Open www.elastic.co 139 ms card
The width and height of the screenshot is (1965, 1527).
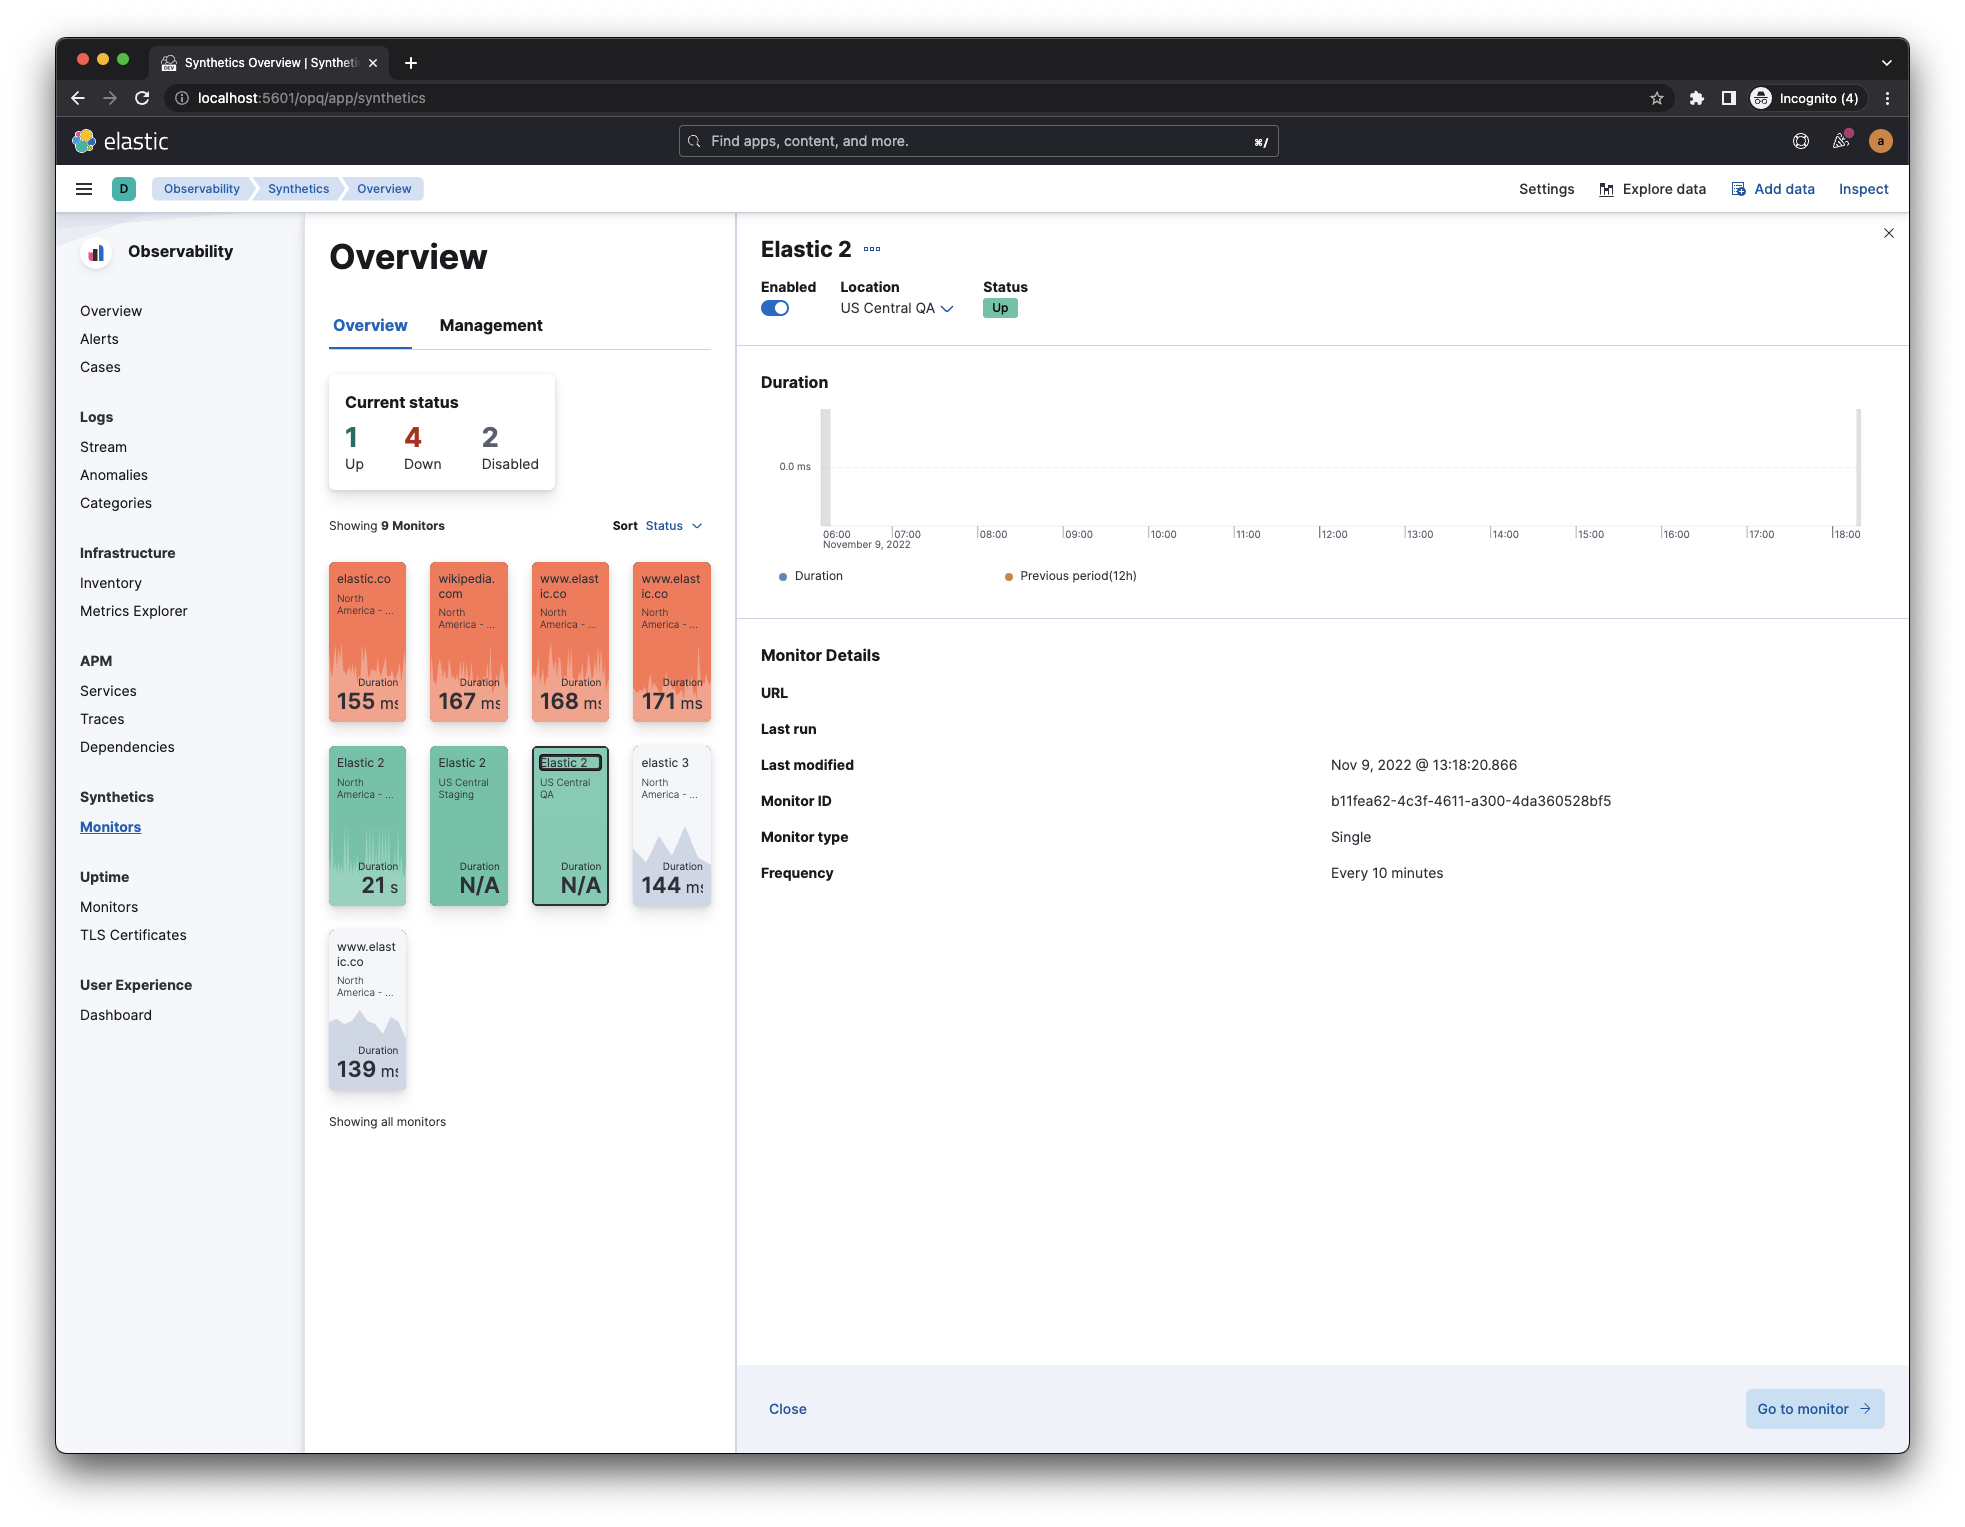coord(367,1010)
